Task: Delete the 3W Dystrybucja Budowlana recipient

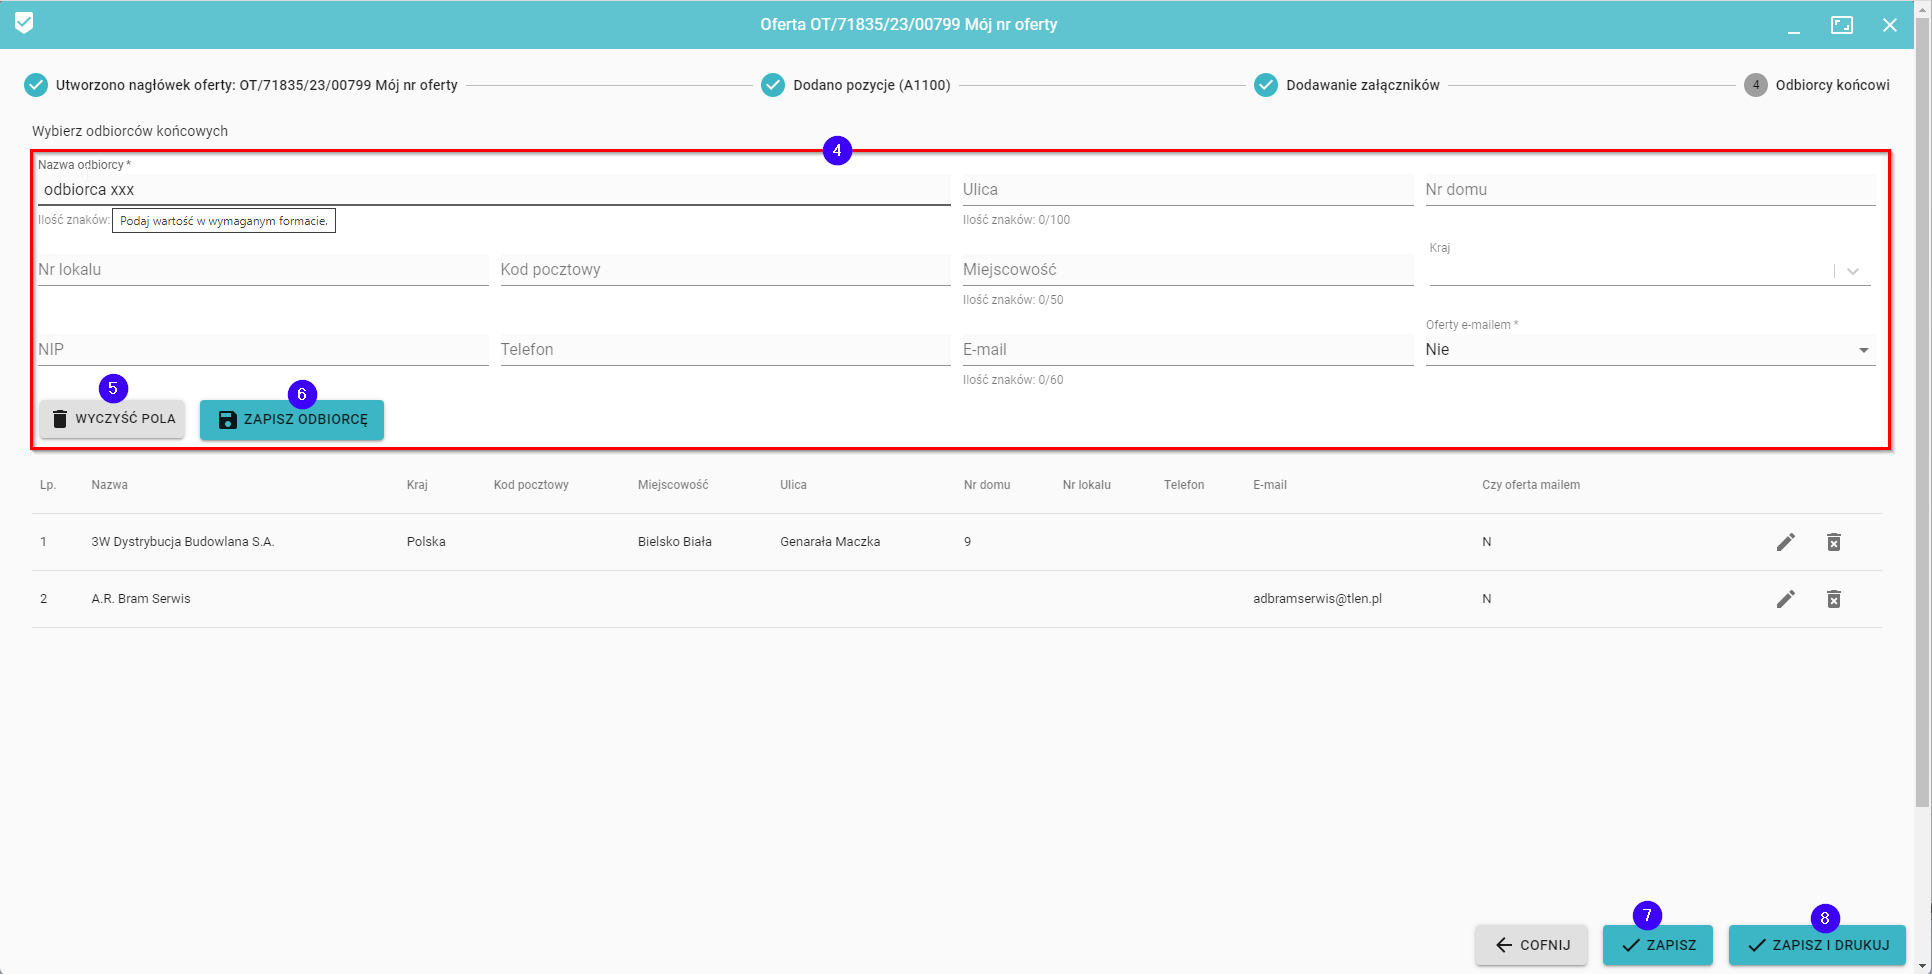Action: [x=1833, y=542]
